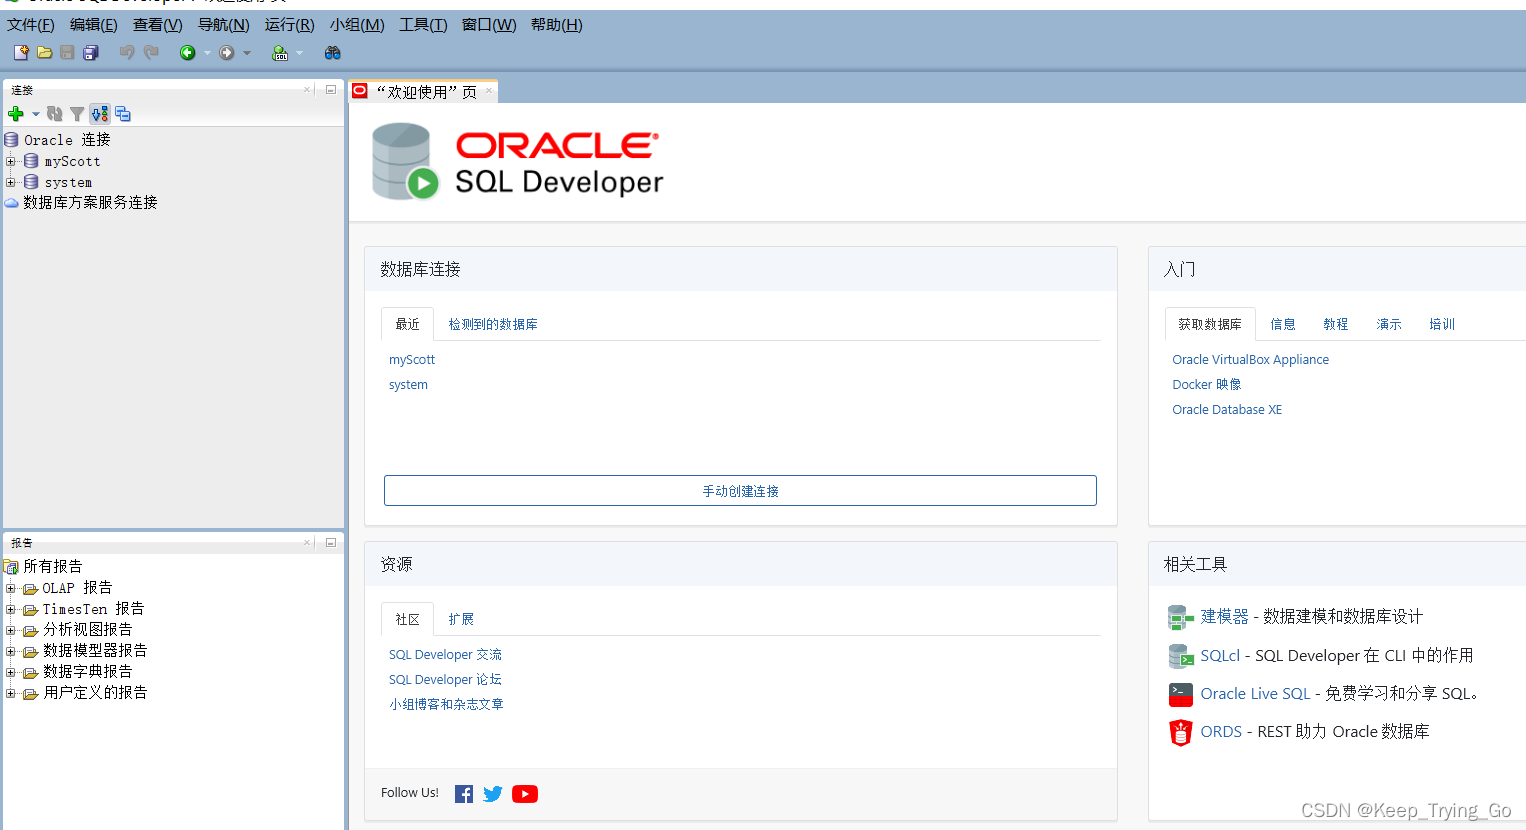Open the 小组(M) menu
The image size is (1526, 830).
pos(357,25)
